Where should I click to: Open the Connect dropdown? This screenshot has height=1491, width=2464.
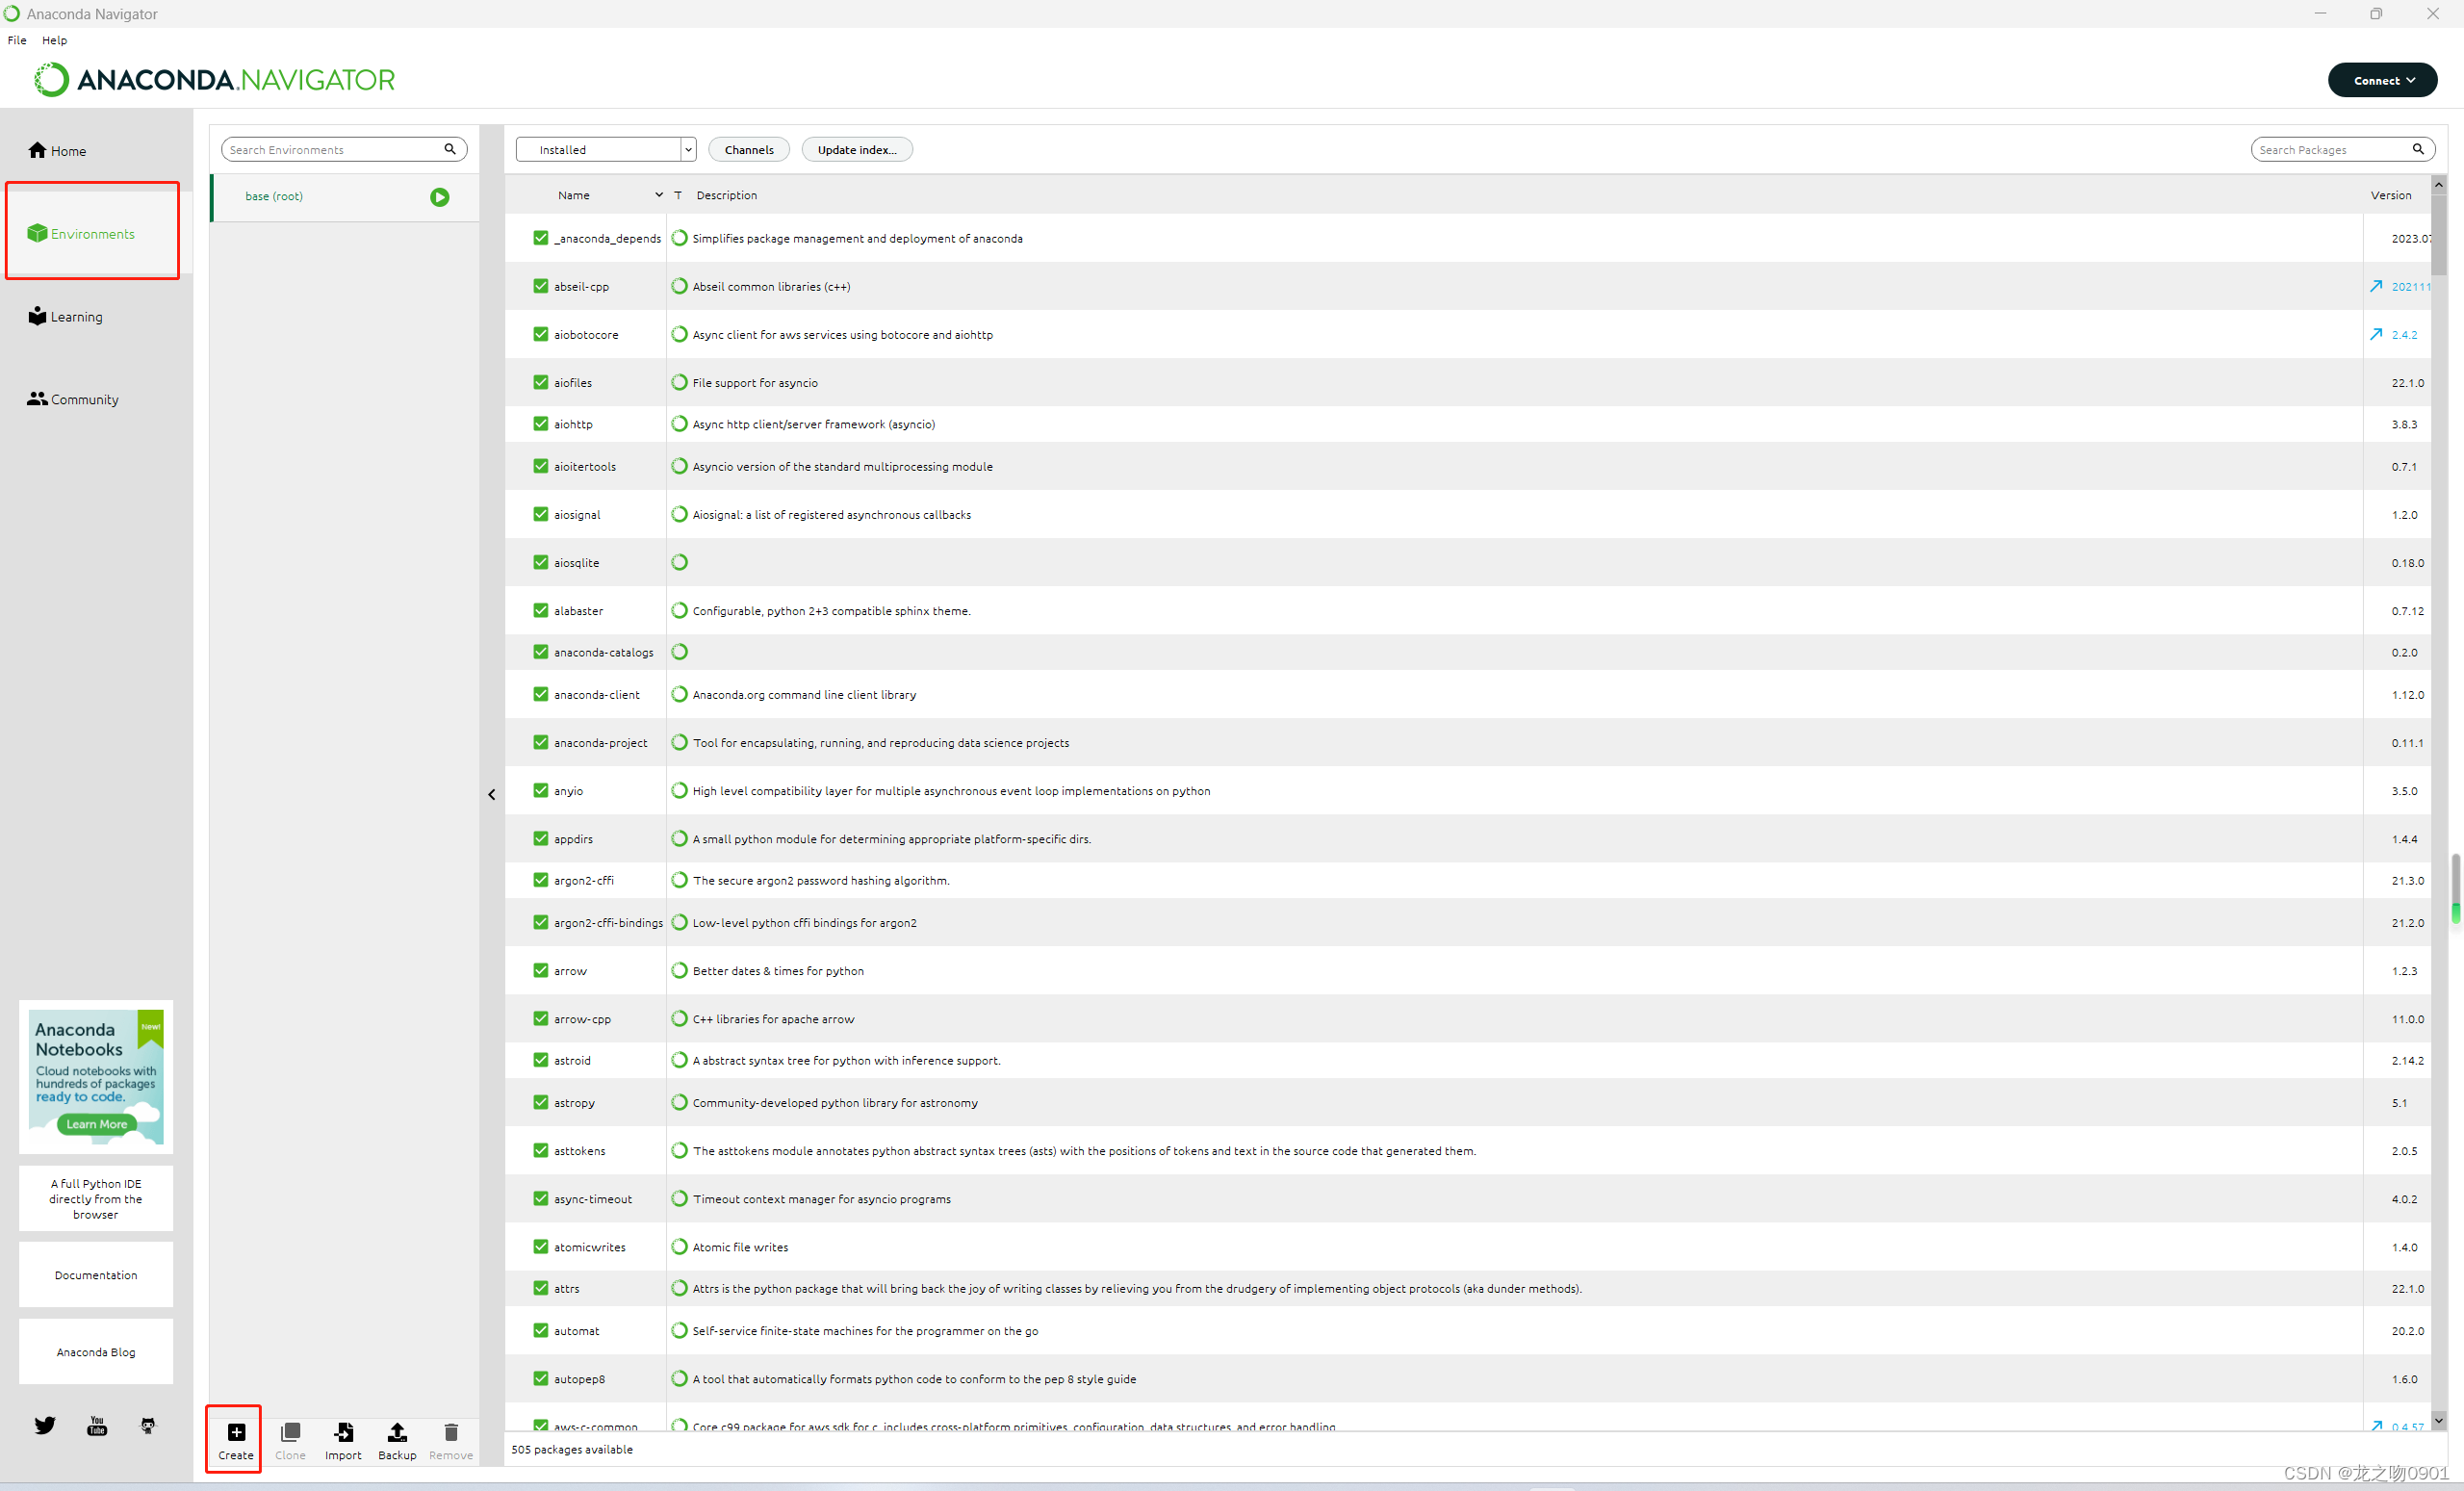tap(2382, 80)
